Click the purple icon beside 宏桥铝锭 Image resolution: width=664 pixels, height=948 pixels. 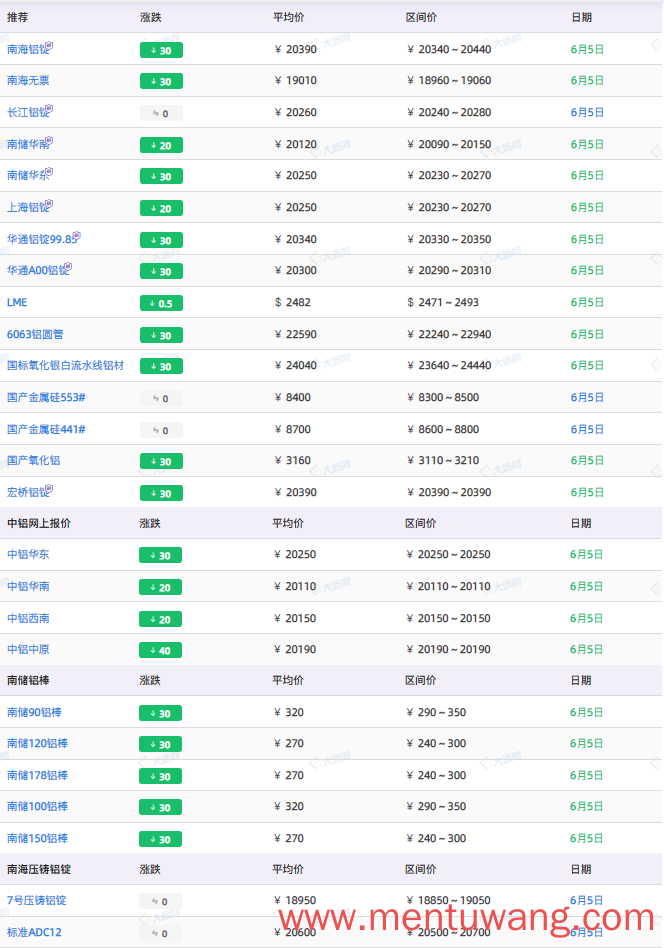click(50, 489)
